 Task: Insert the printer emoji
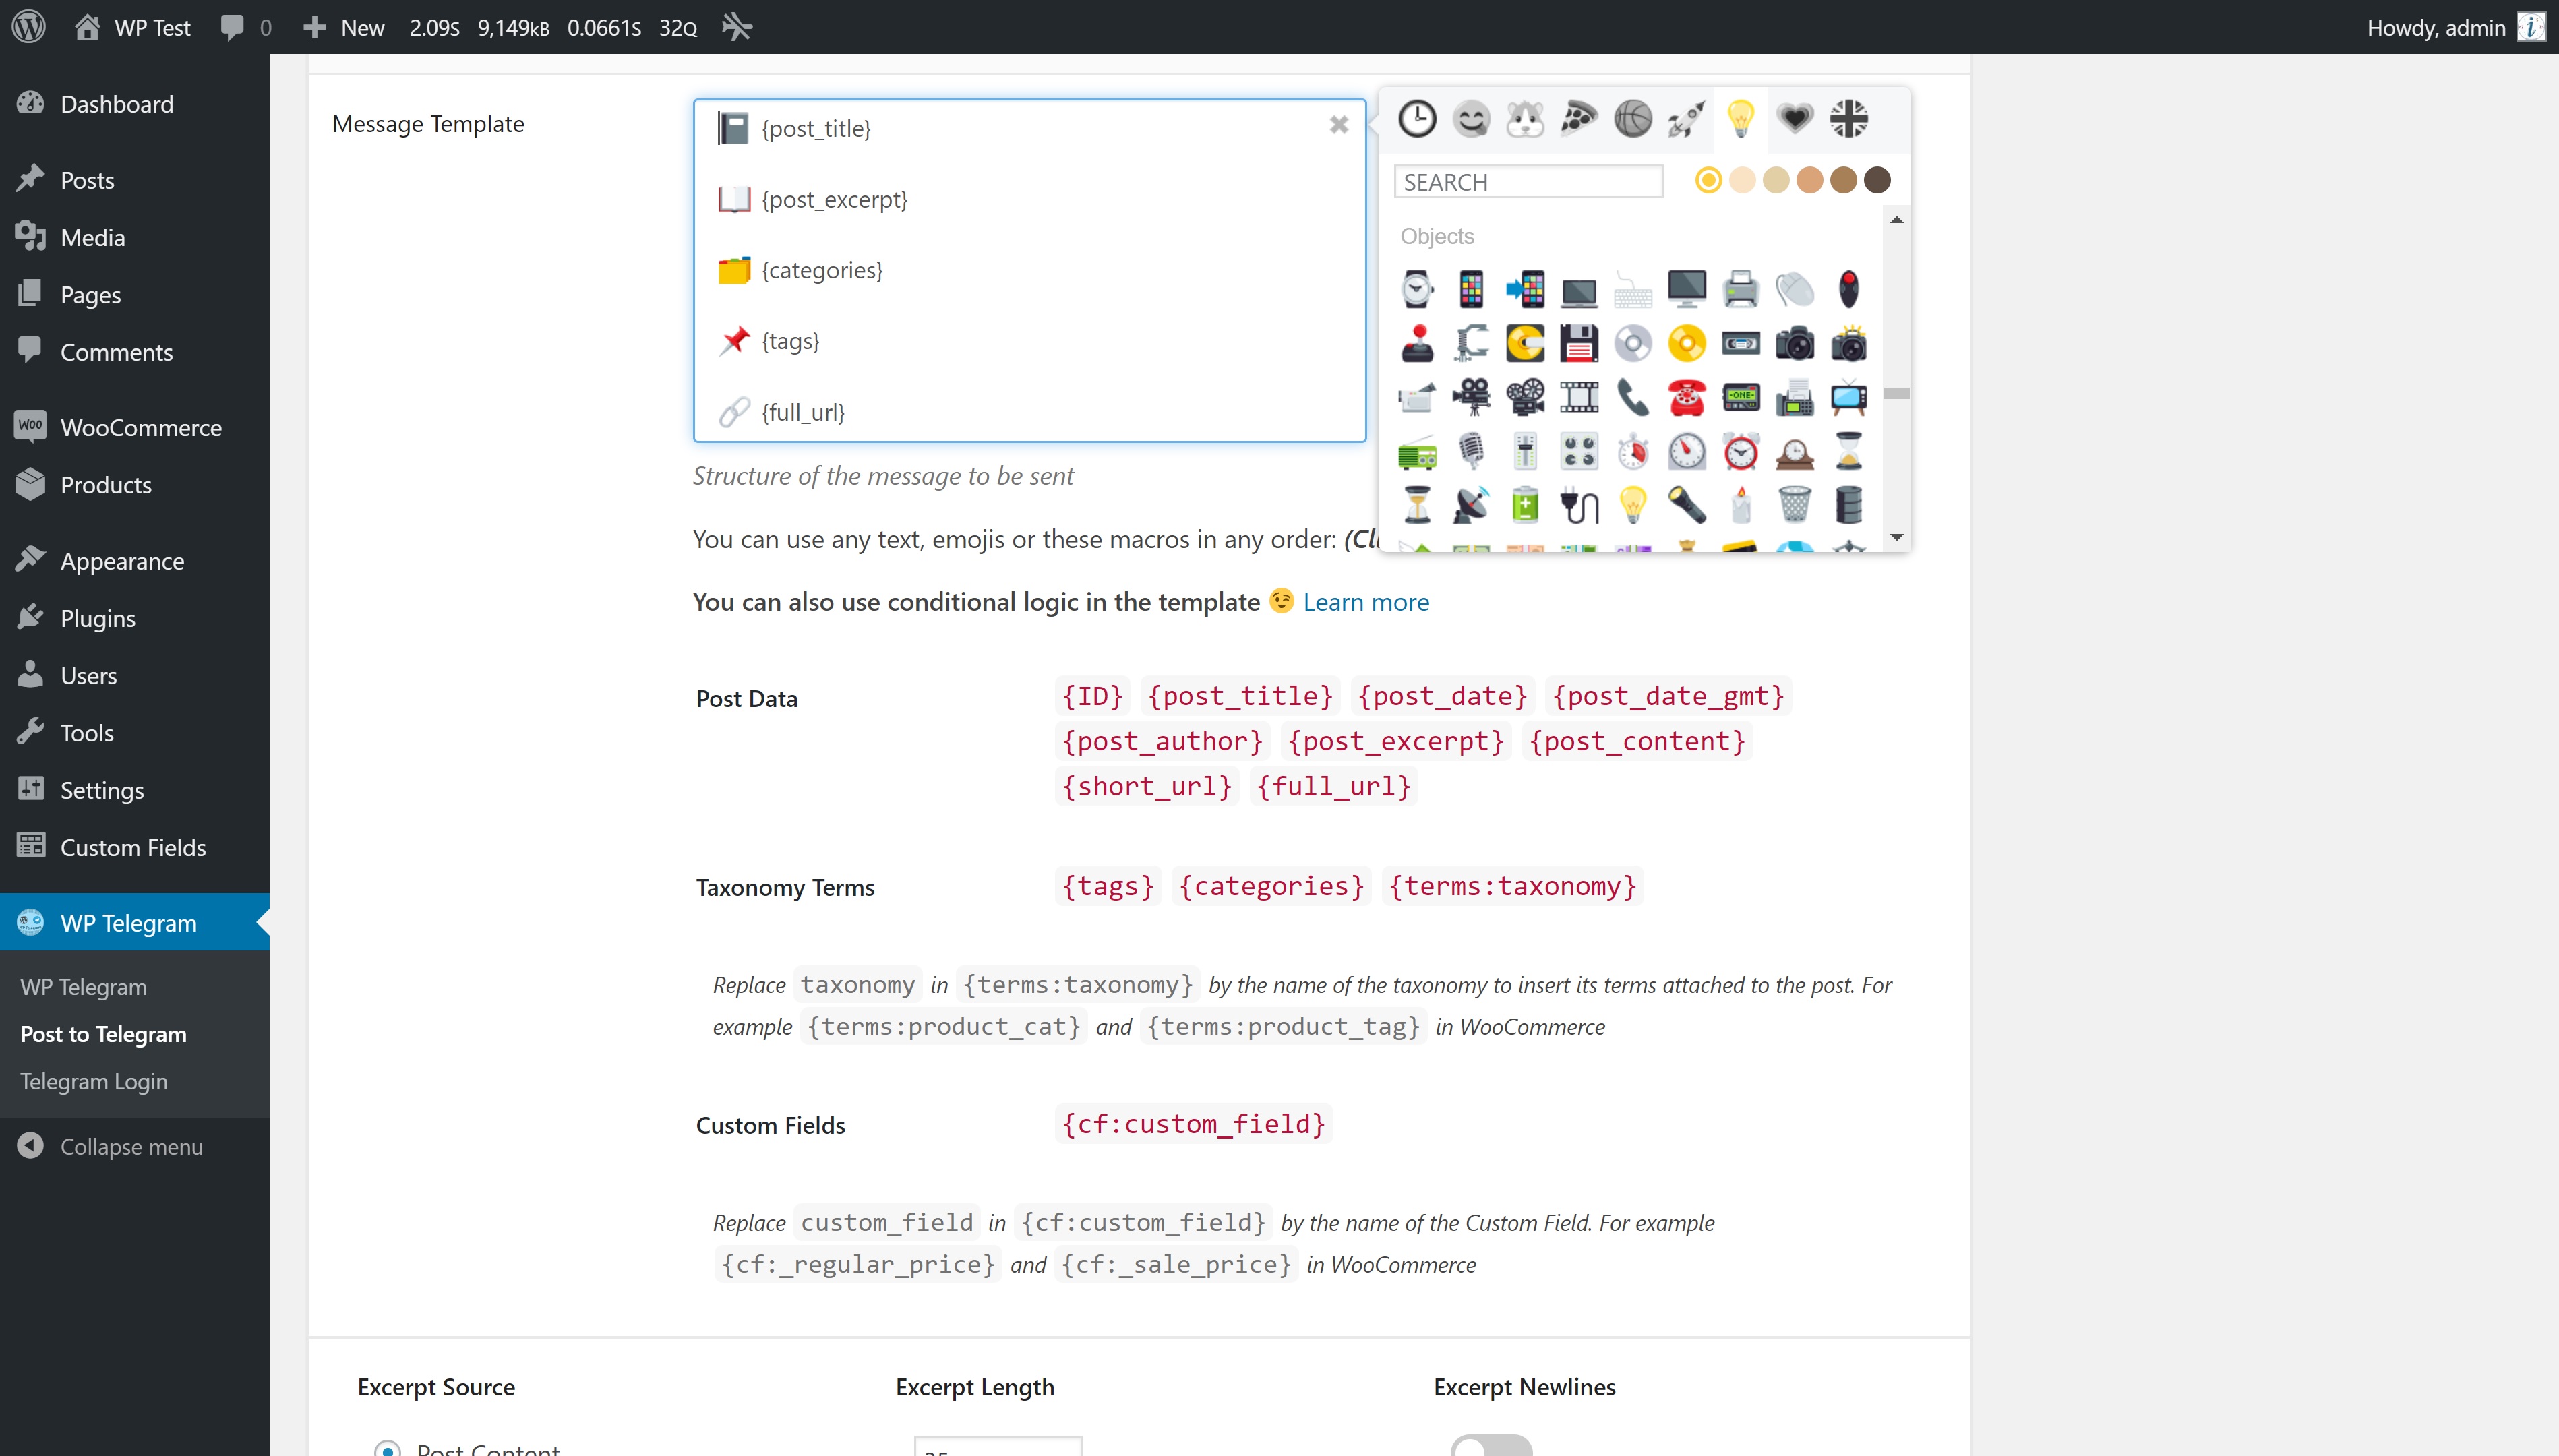click(1740, 290)
